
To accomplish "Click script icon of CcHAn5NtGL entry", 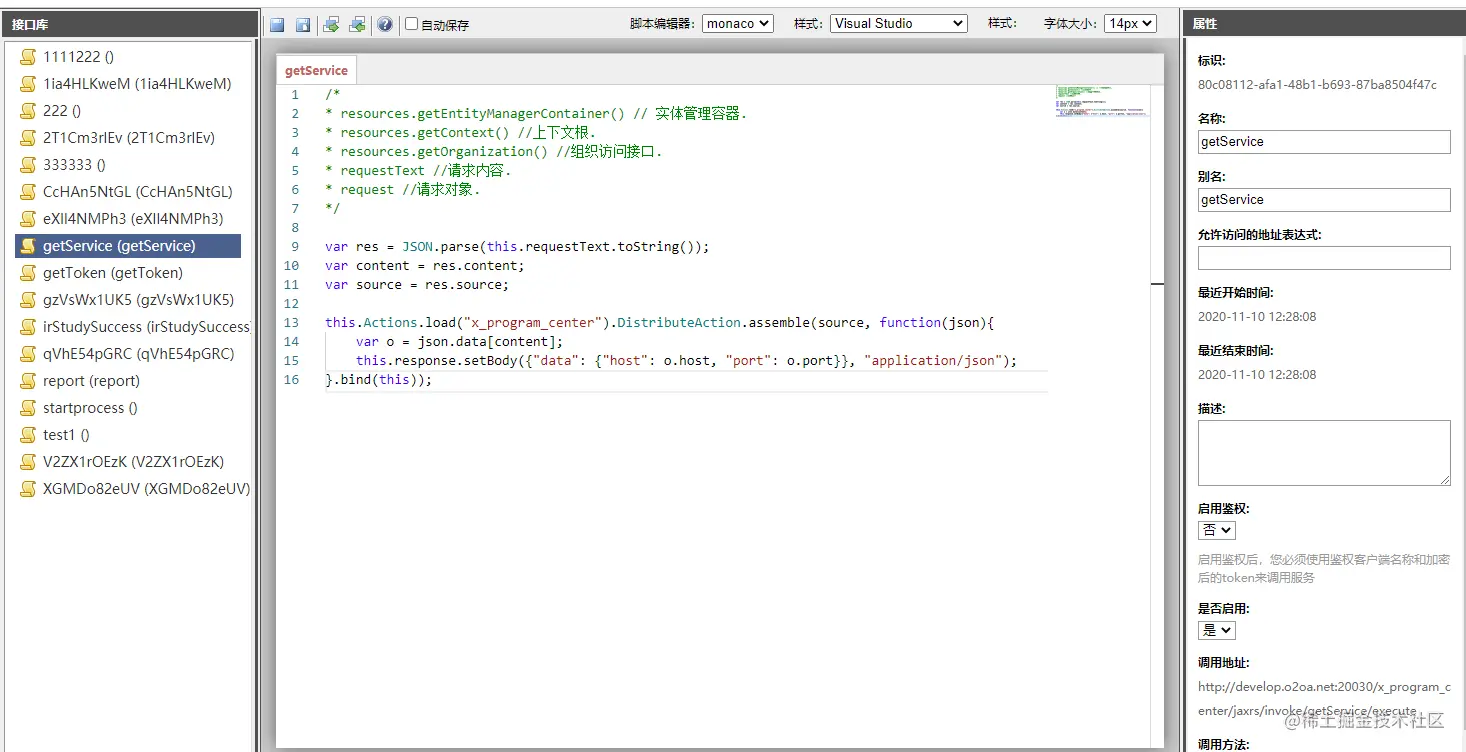I will pyautogui.click(x=28, y=192).
